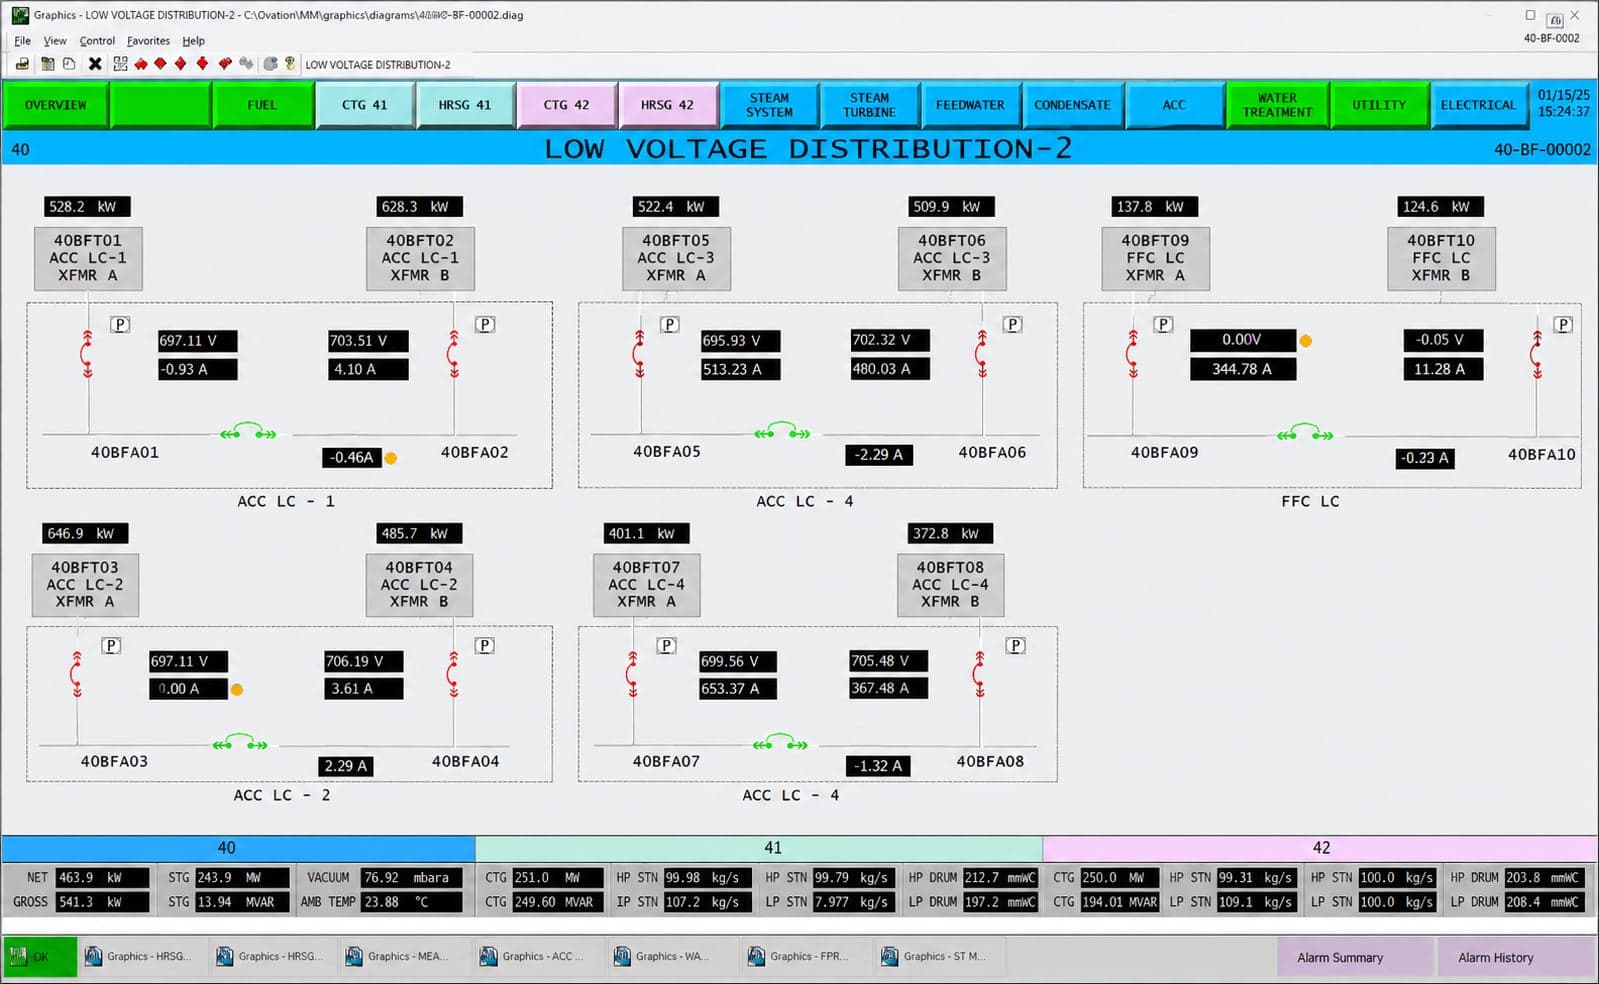Image resolution: width=1599 pixels, height=984 pixels.
Task: Click the P box beside 40BFT10 breaker
Action: pos(1564,324)
